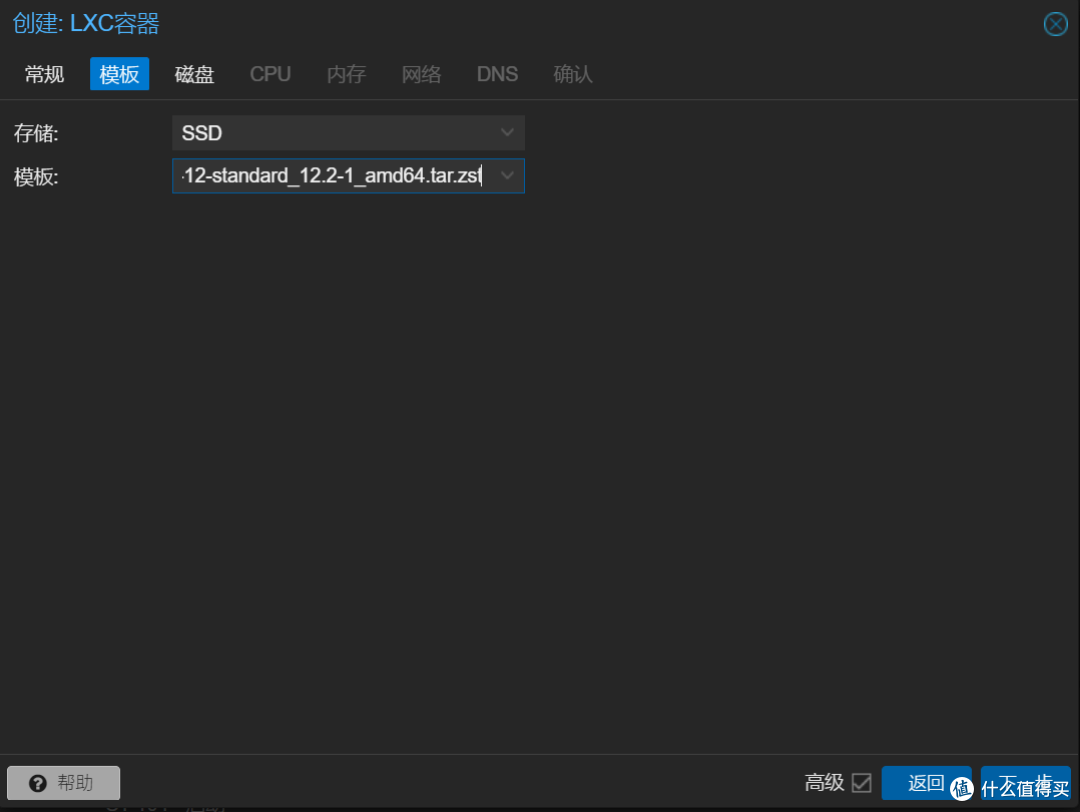Switch to the 常规 tab
Screen dimensions: 1080x812
pyautogui.click(x=44, y=73)
